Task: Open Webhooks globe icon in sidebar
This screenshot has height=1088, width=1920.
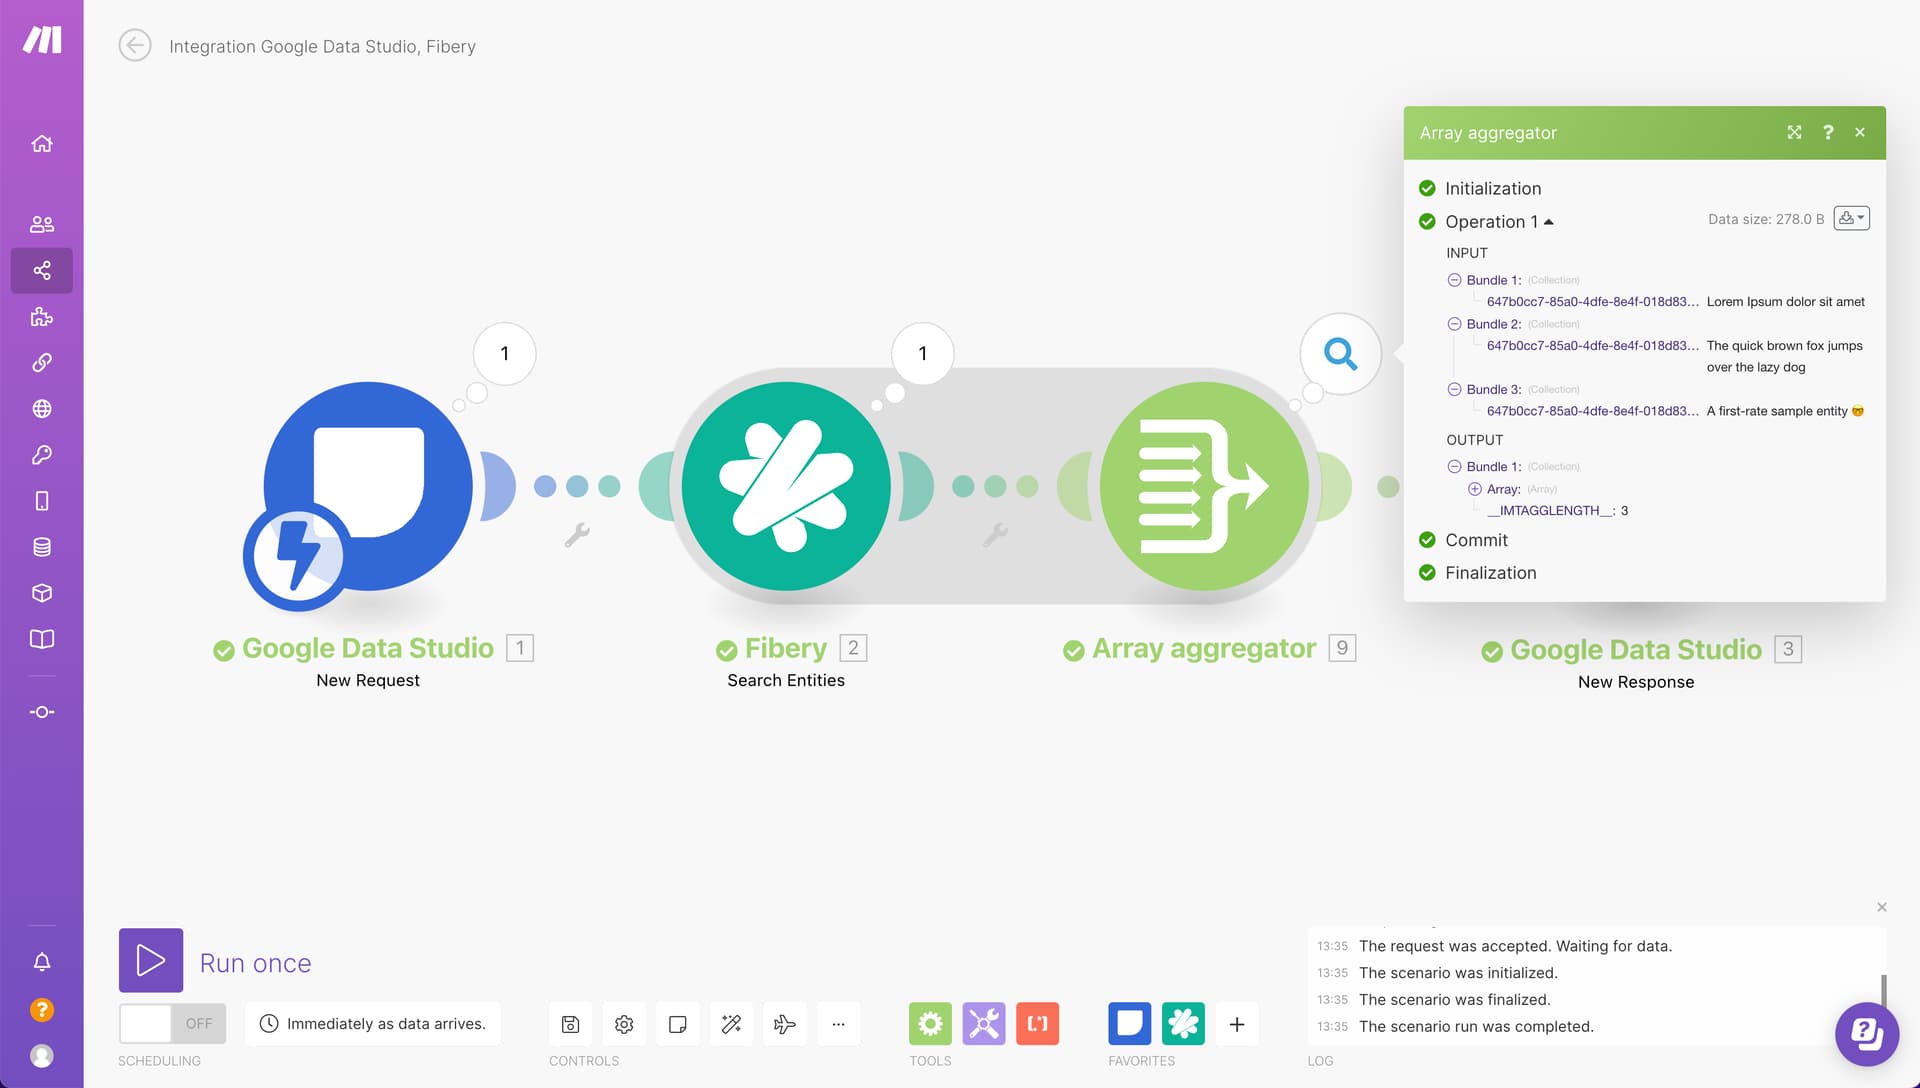Action: coord(42,408)
